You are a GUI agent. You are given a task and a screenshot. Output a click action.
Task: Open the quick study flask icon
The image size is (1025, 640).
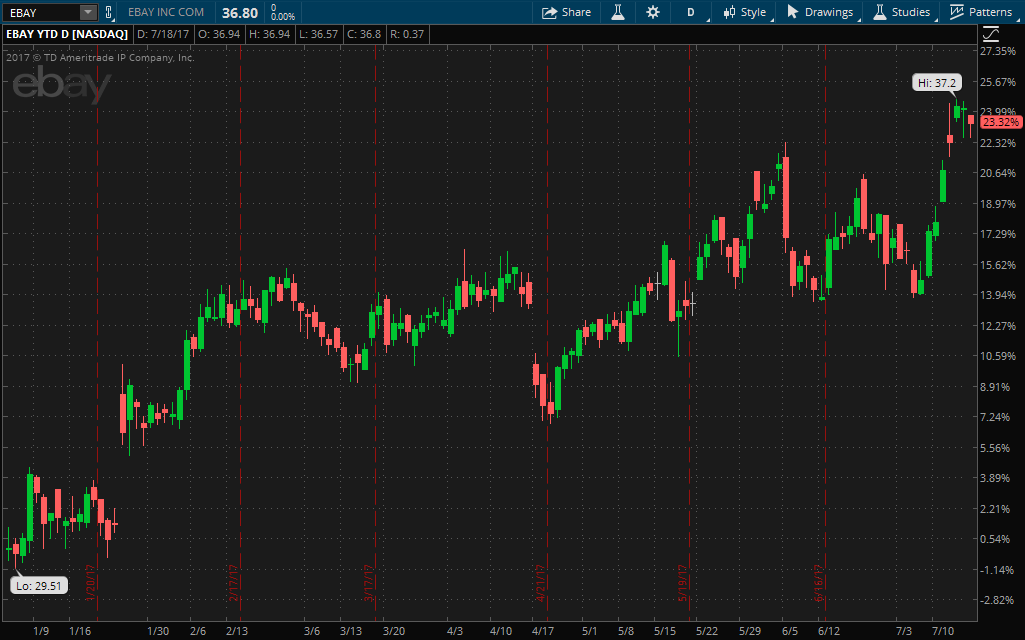[x=617, y=12]
